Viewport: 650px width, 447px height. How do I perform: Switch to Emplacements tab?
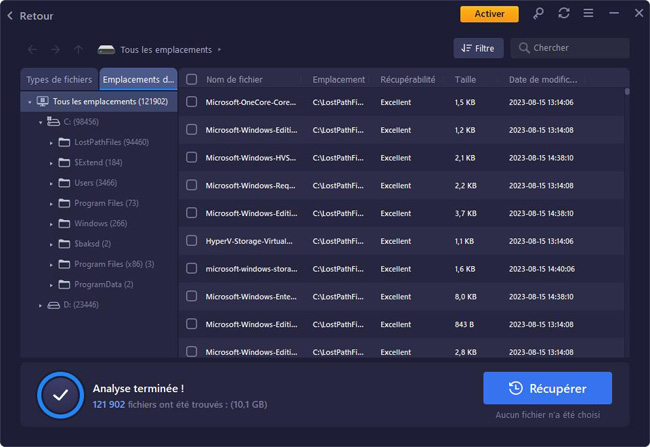pyautogui.click(x=138, y=80)
